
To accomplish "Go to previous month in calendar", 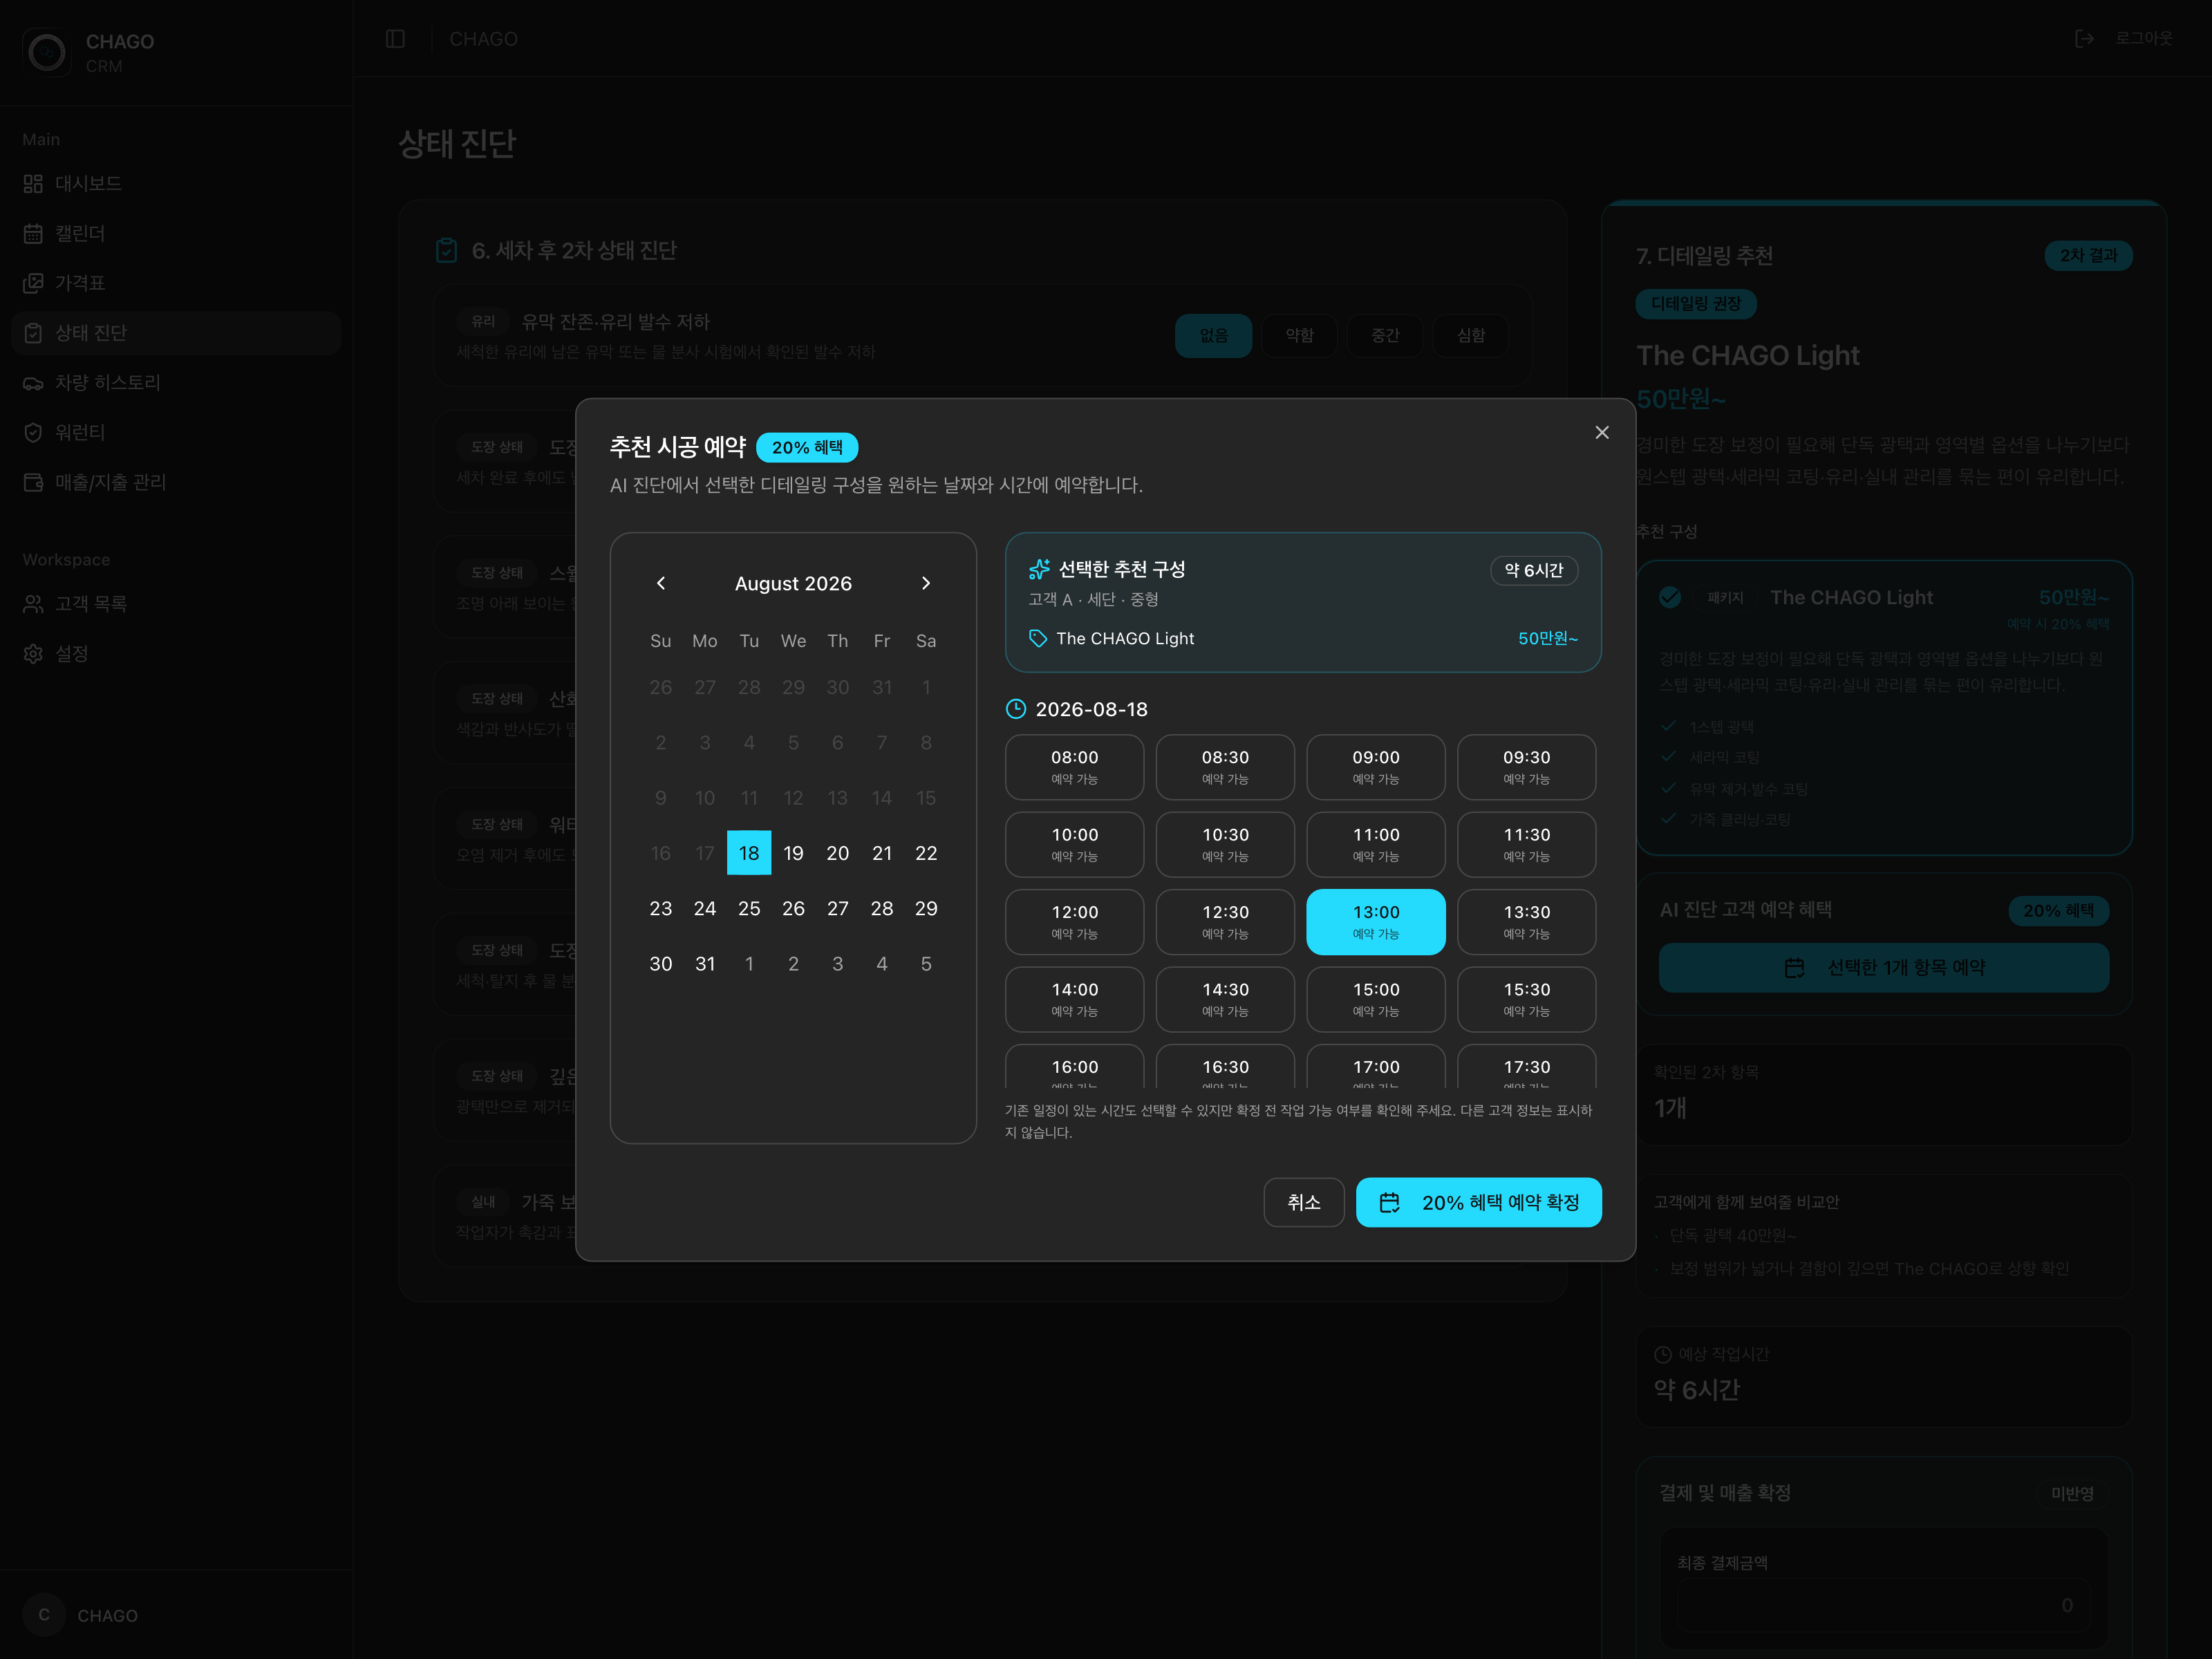I will 660,583.
